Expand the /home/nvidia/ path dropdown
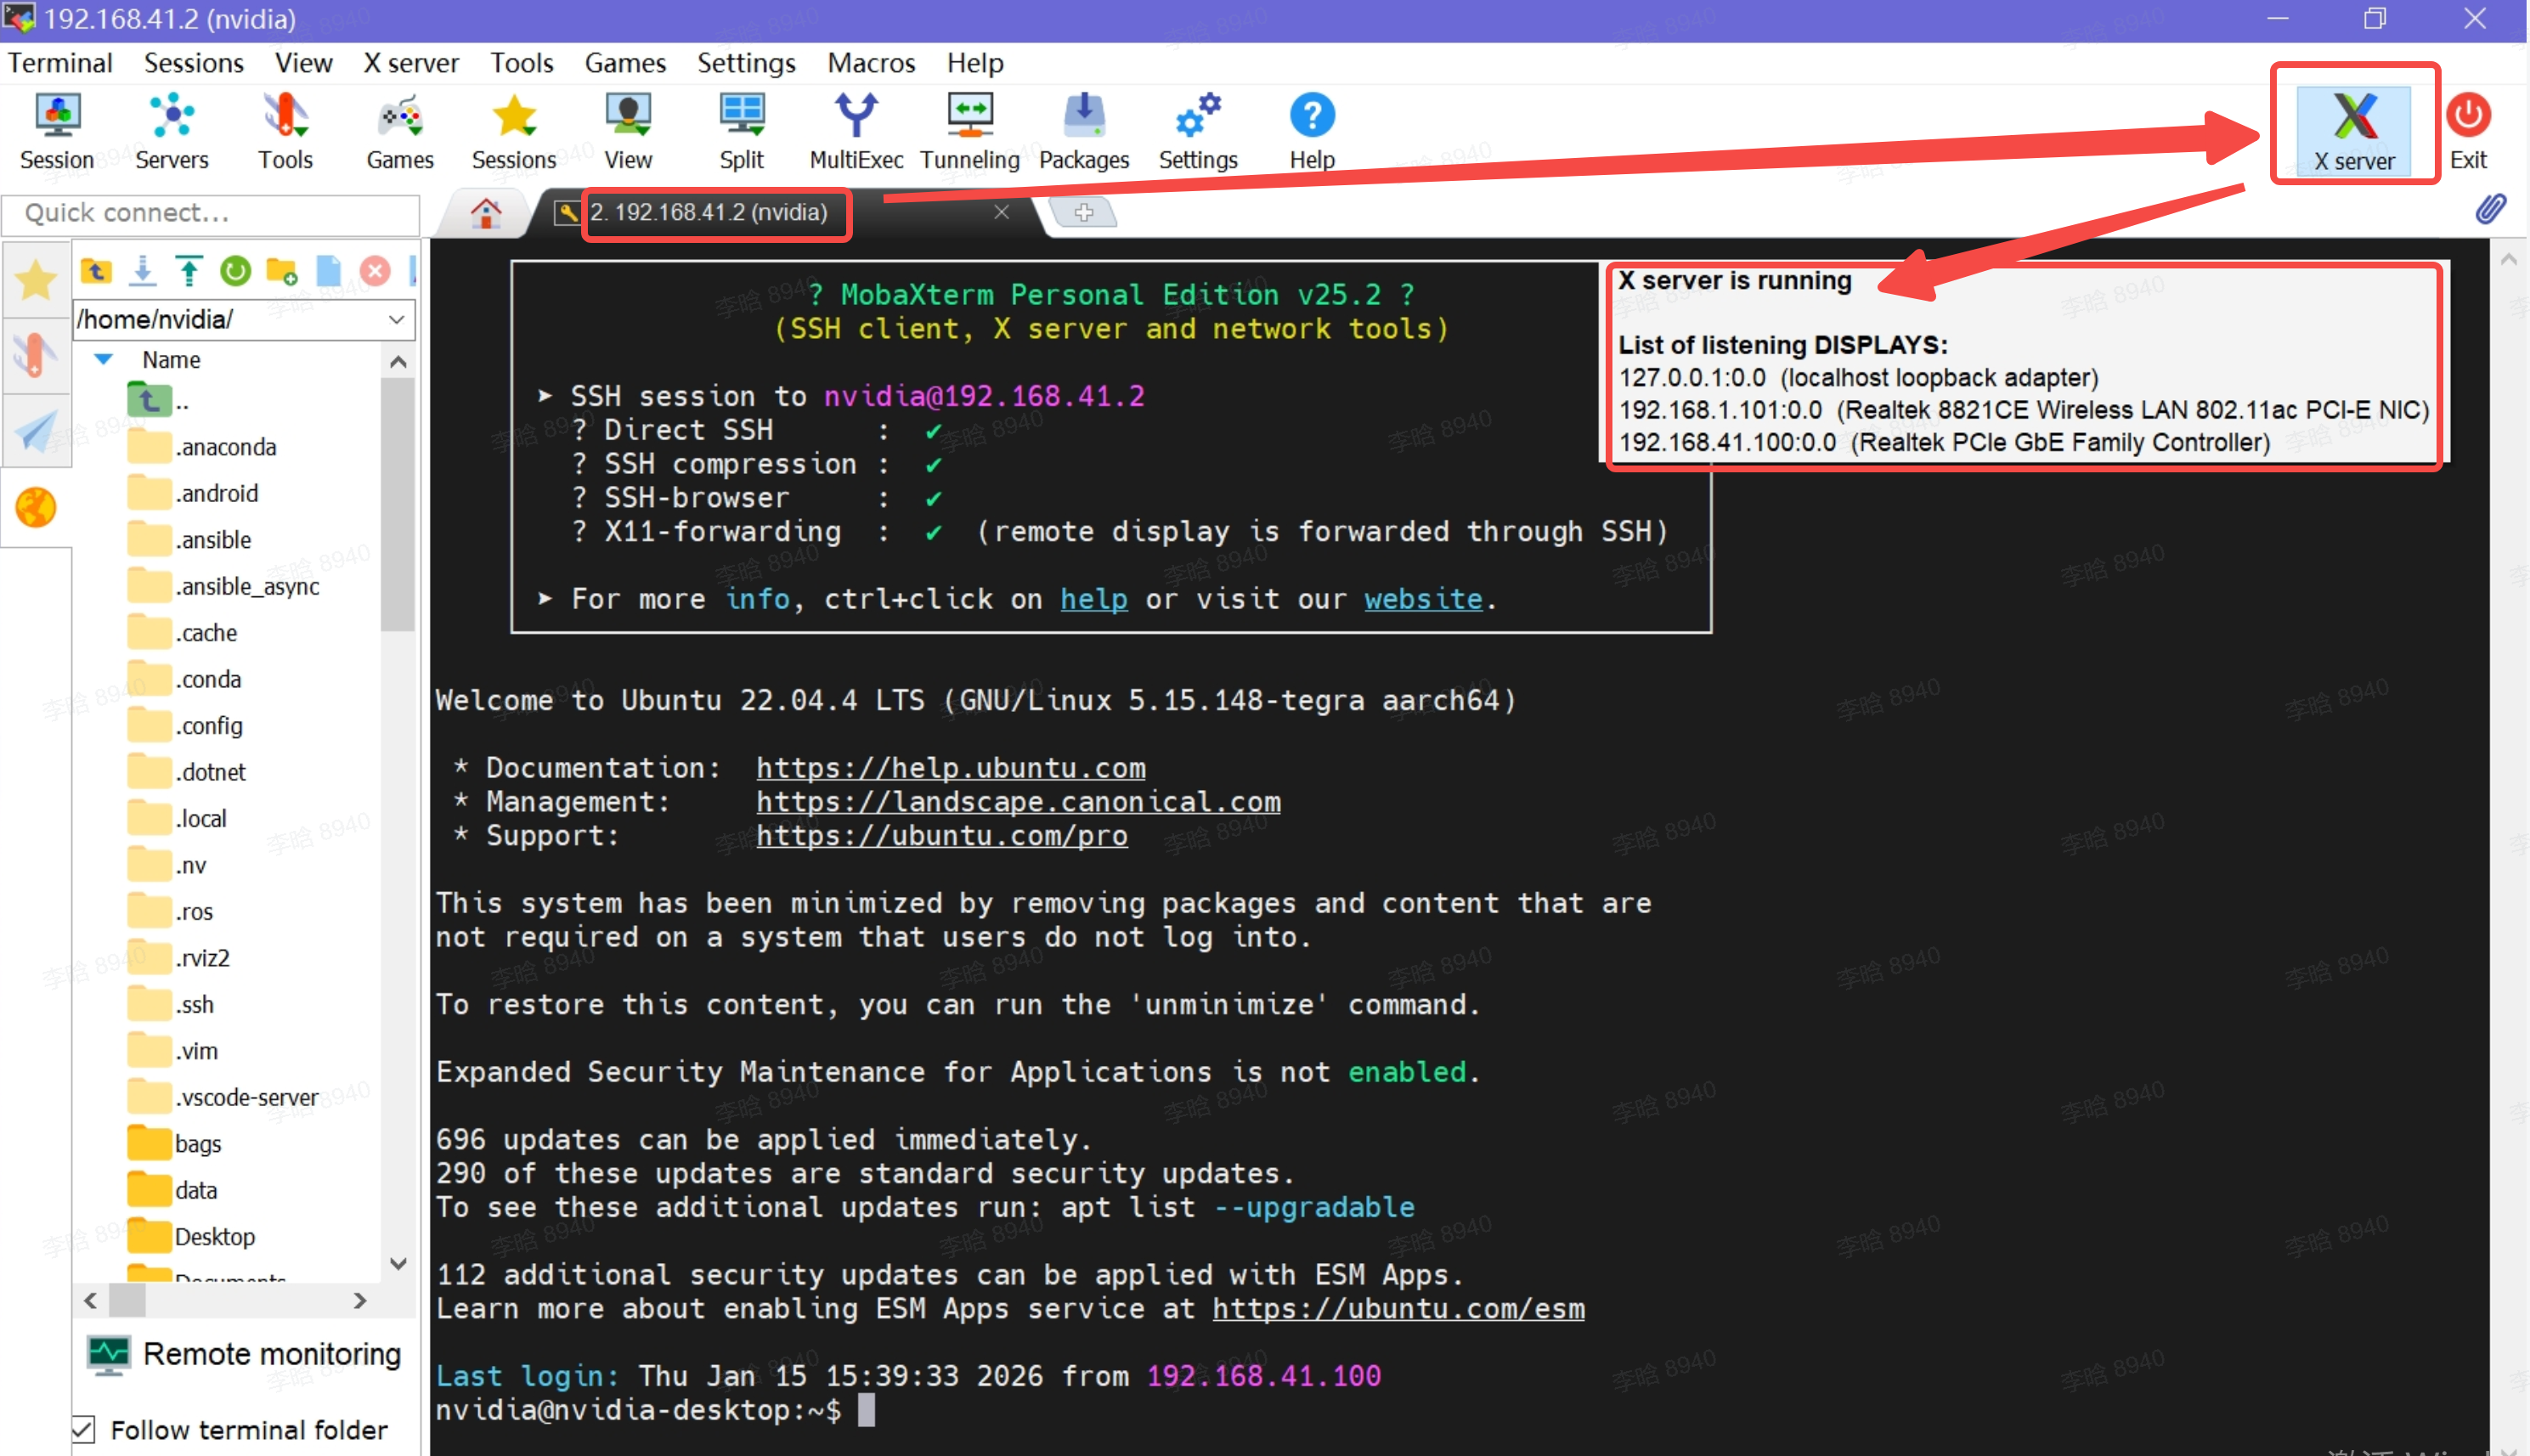The image size is (2530, 1456). click(396, 319)
